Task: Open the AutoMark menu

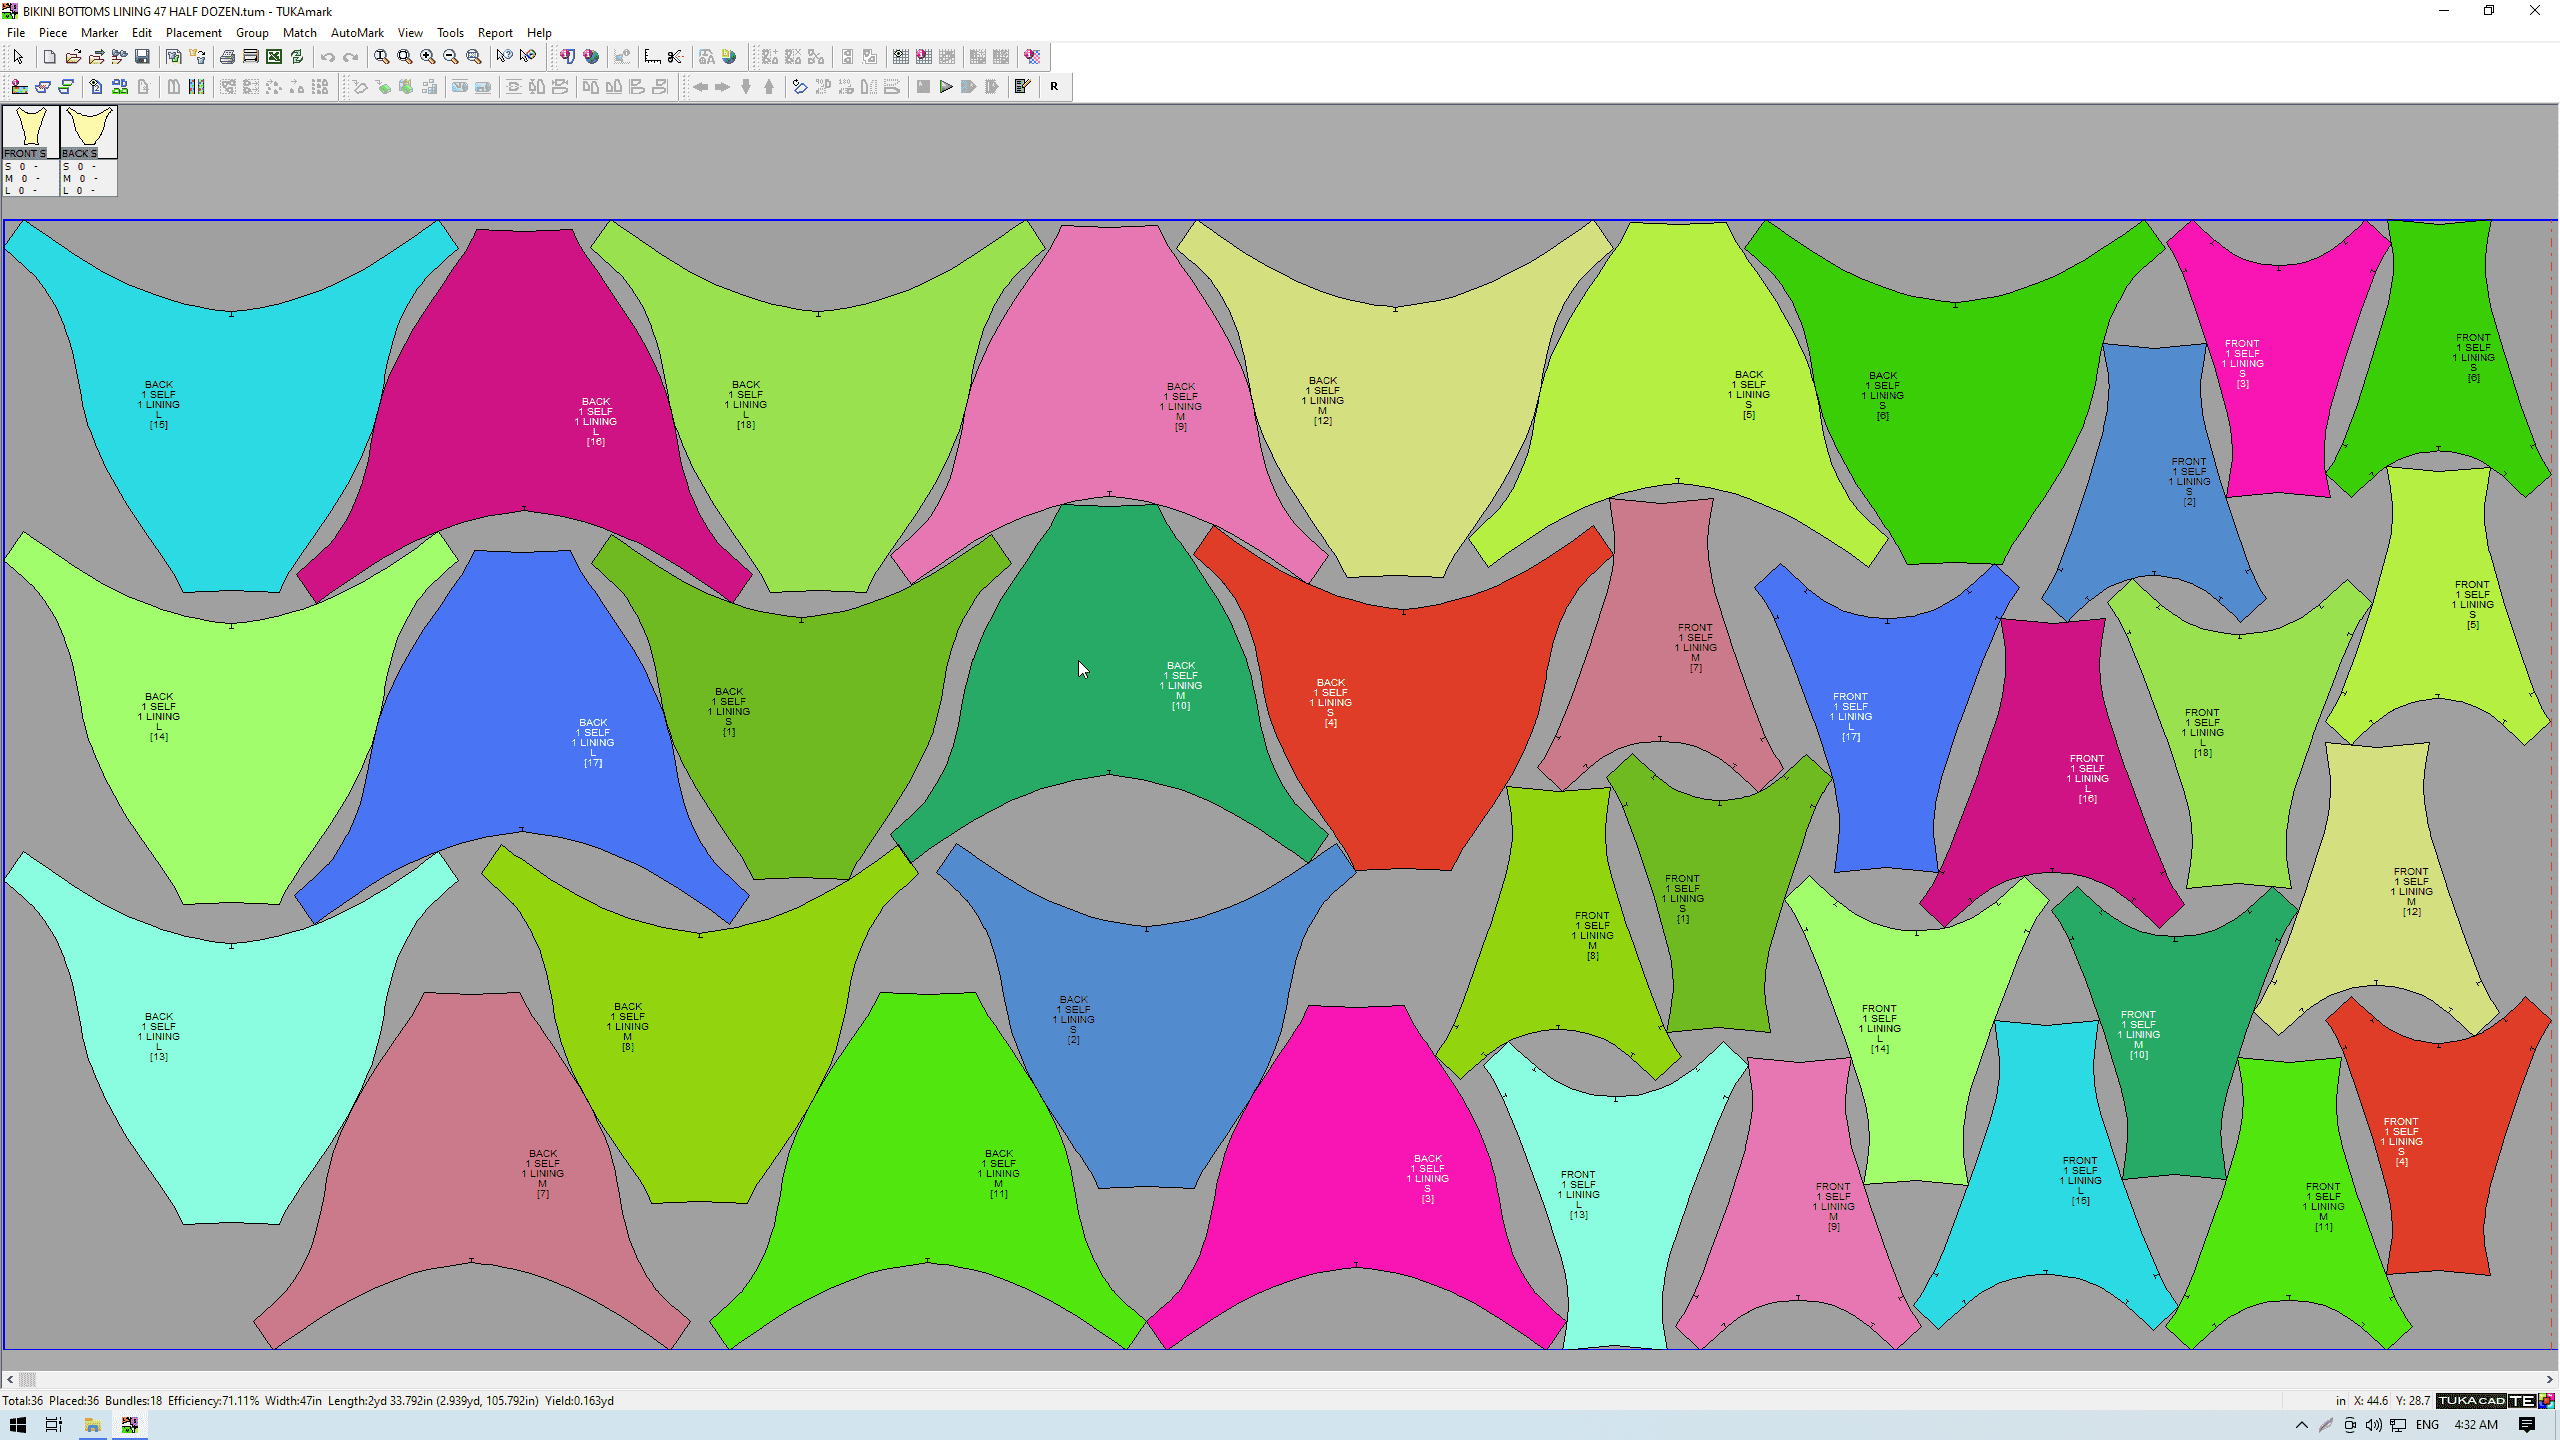Action: point(357,32)
